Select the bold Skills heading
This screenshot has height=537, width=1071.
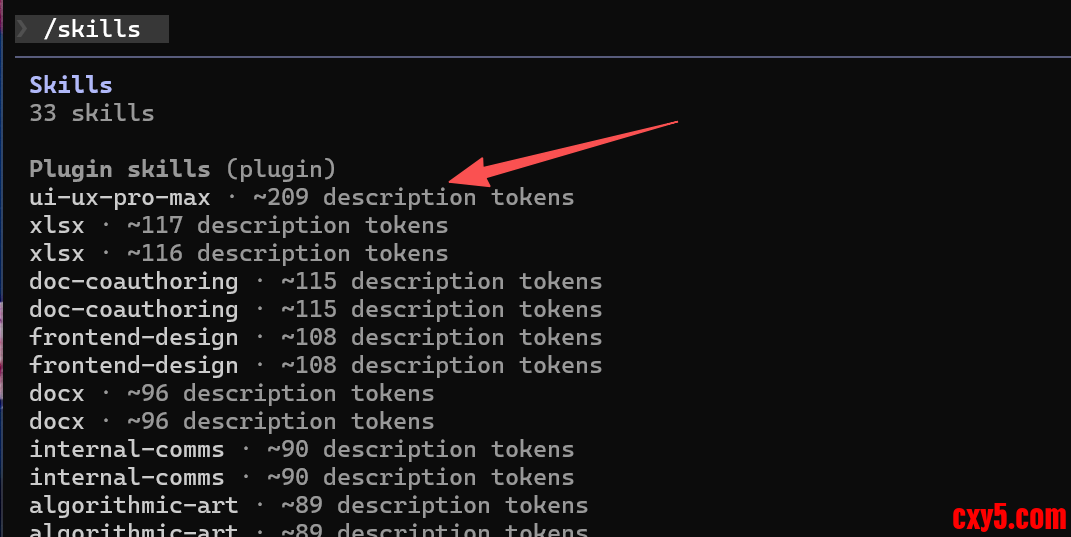tap(71, 85)
